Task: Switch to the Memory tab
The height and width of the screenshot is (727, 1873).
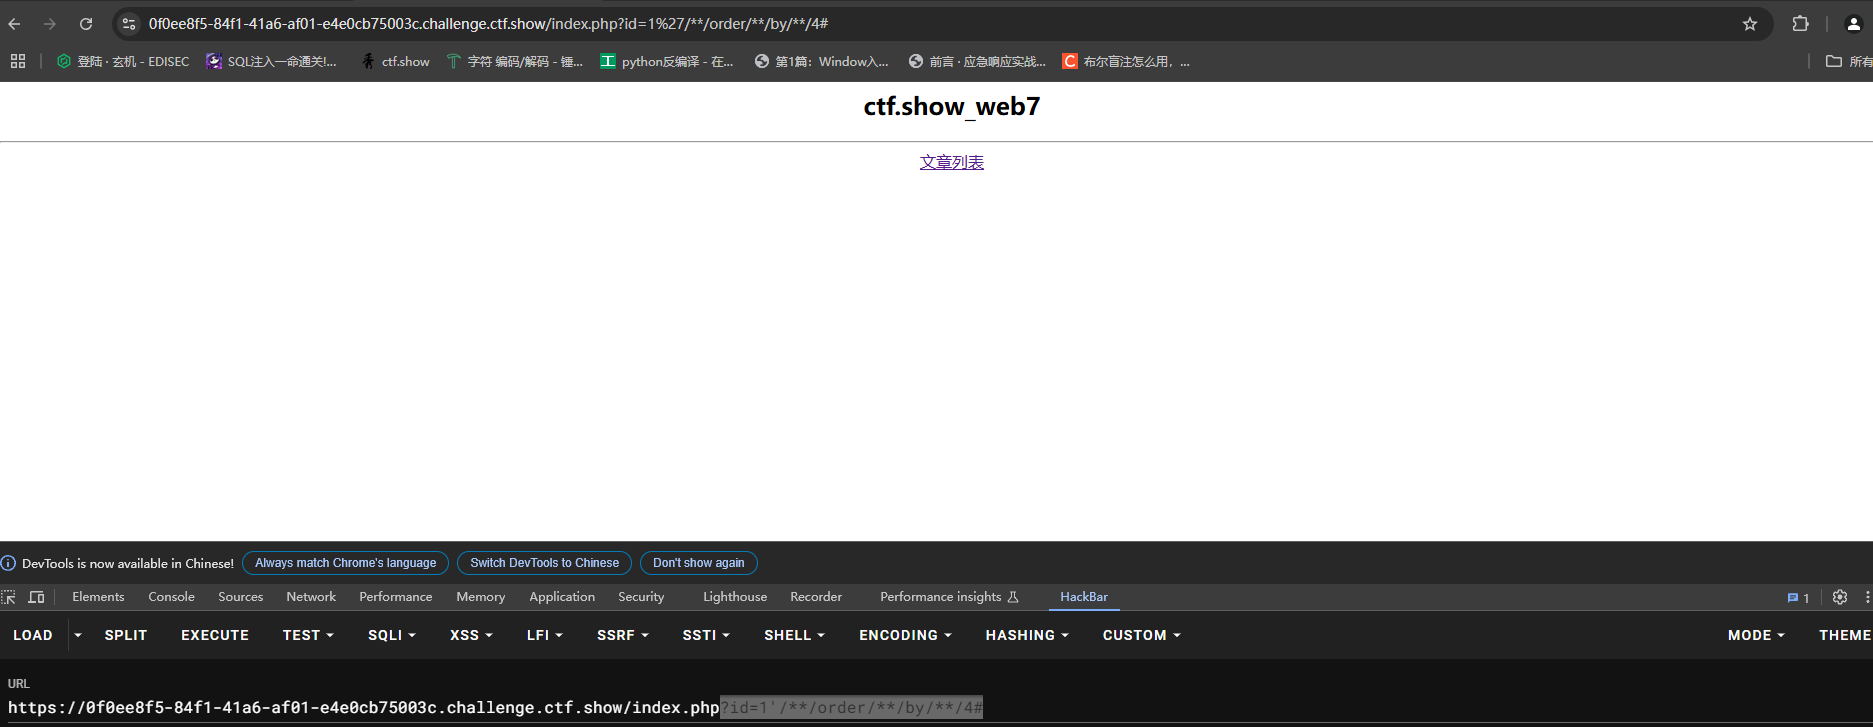Action: [481, 597]
